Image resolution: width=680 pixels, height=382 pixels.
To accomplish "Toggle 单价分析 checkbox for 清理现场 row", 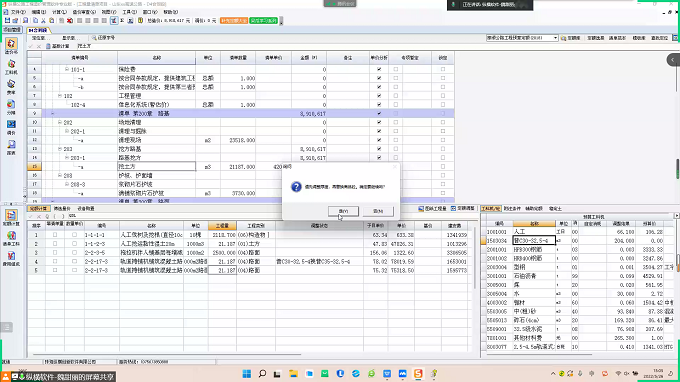I will [379, 140].
